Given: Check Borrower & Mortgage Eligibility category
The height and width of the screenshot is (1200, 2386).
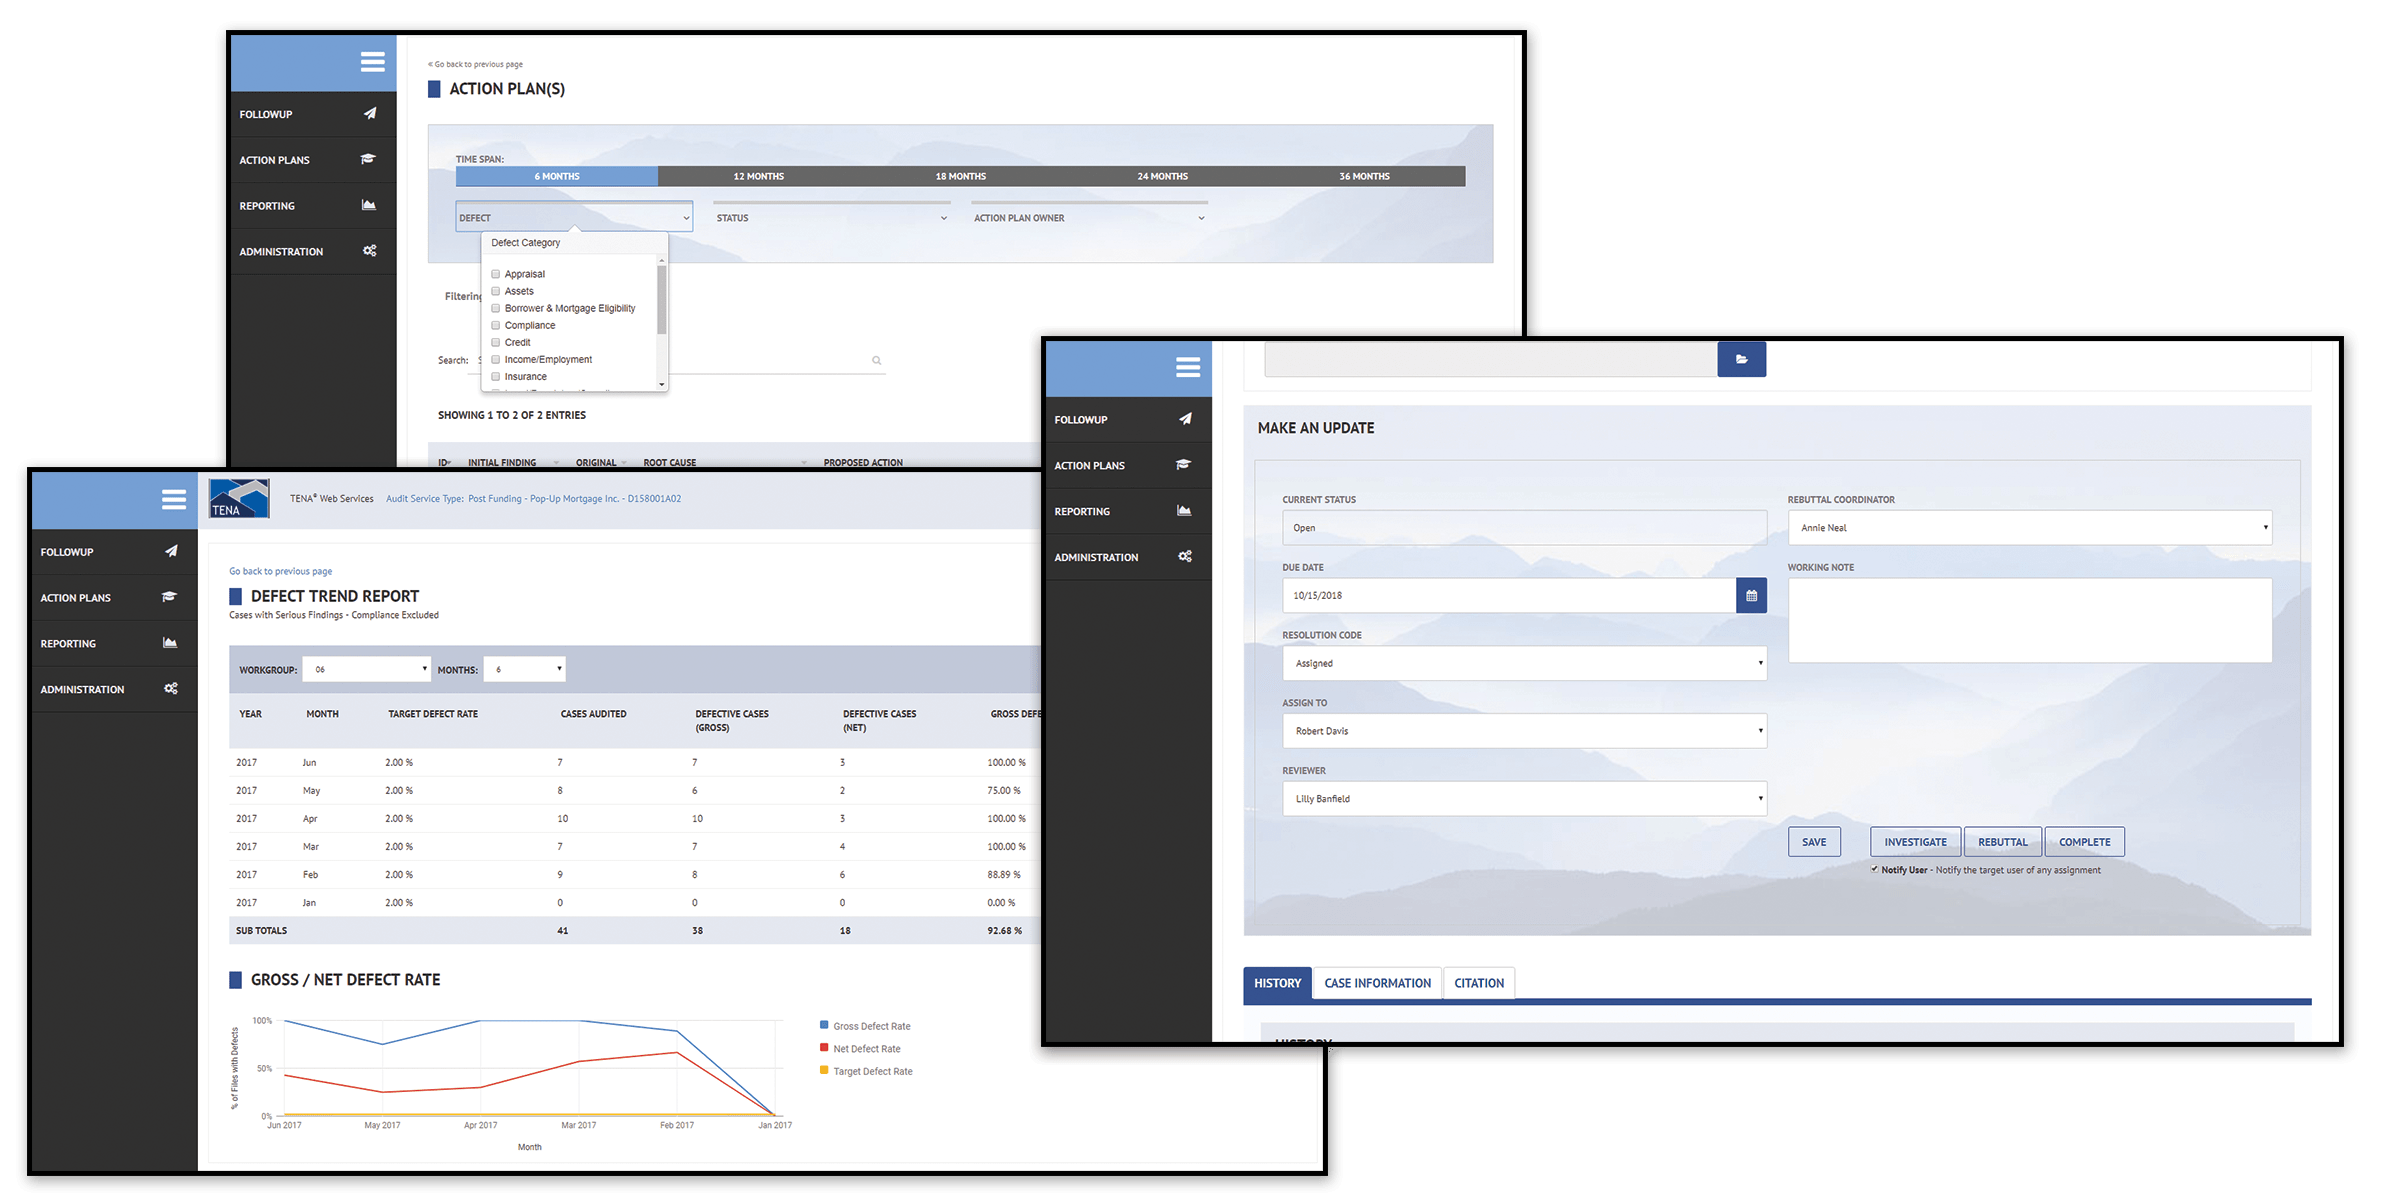Looking at the screenshot, I should tap(495, 308).
